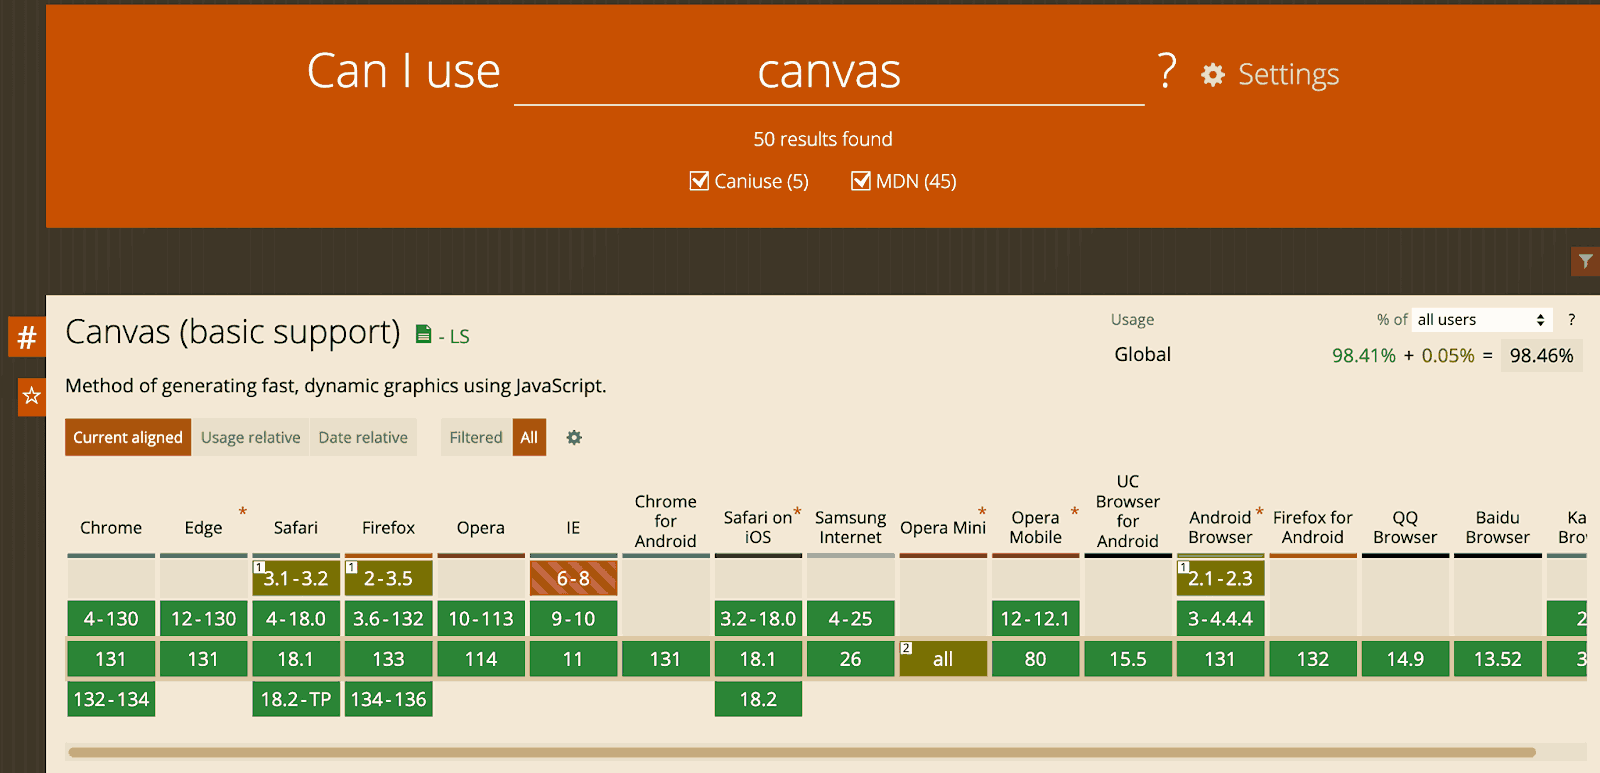Click the Settings link in header
The height and width of the screenshot is (773, 1600).
click(1288, 75)
